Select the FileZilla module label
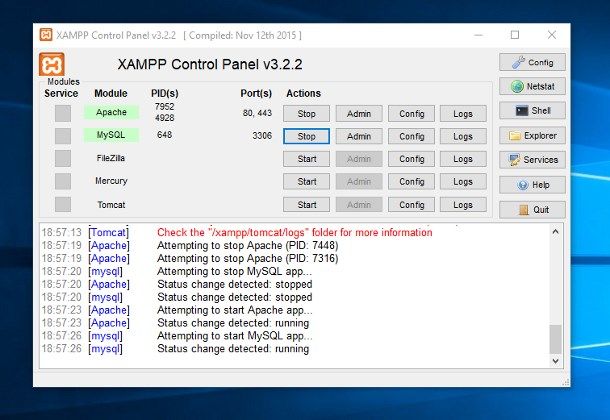This screenshot has width=610, height=420. [111, 158]
